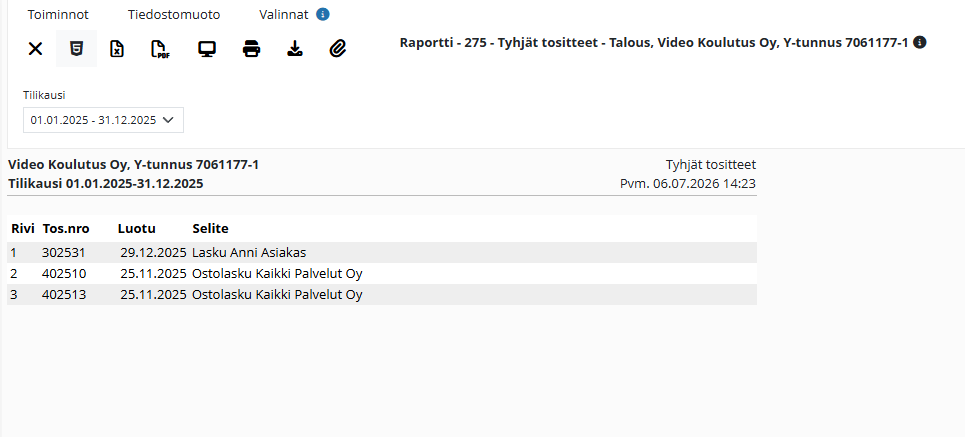Open the info icon after the report title
The height and width of the screenshot is (437, 965).
(919, 42)
